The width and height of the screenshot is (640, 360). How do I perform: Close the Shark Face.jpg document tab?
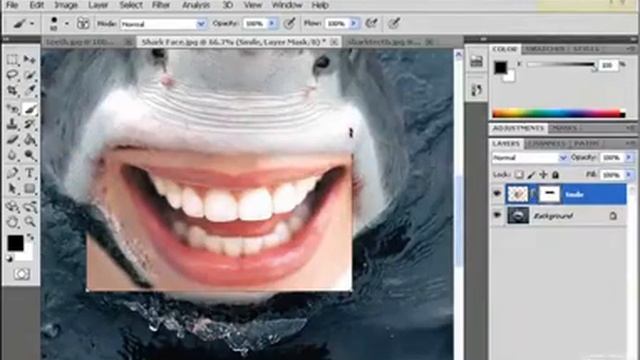[334, 42]
